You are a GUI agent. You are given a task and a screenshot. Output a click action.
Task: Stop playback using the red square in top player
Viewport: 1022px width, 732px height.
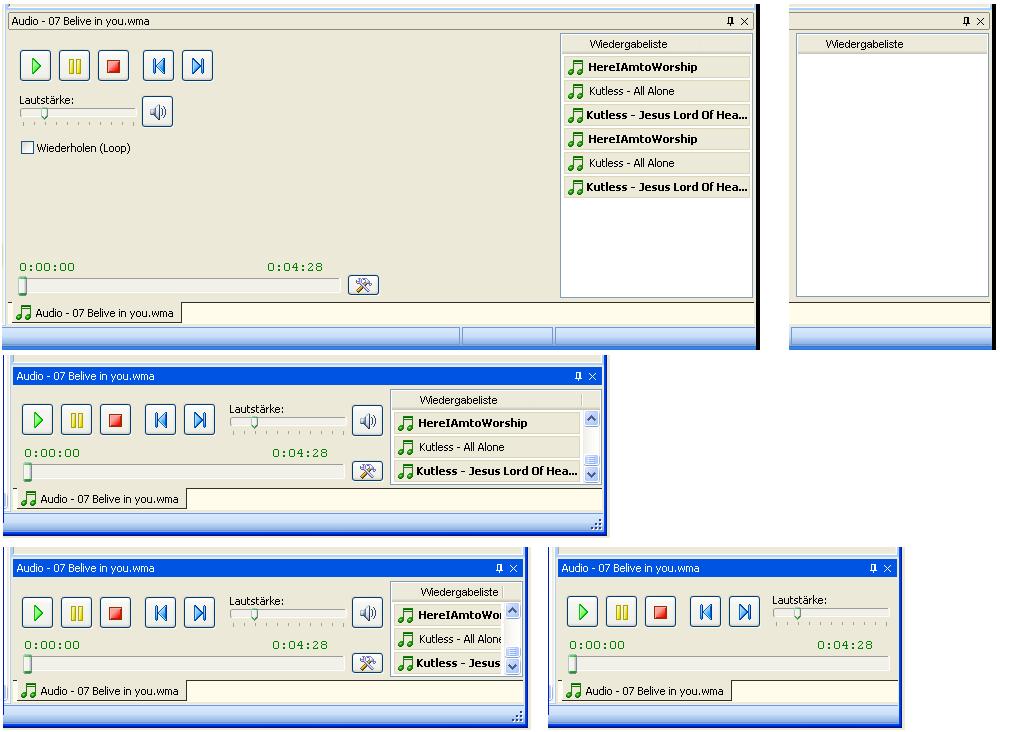point(113,66)
